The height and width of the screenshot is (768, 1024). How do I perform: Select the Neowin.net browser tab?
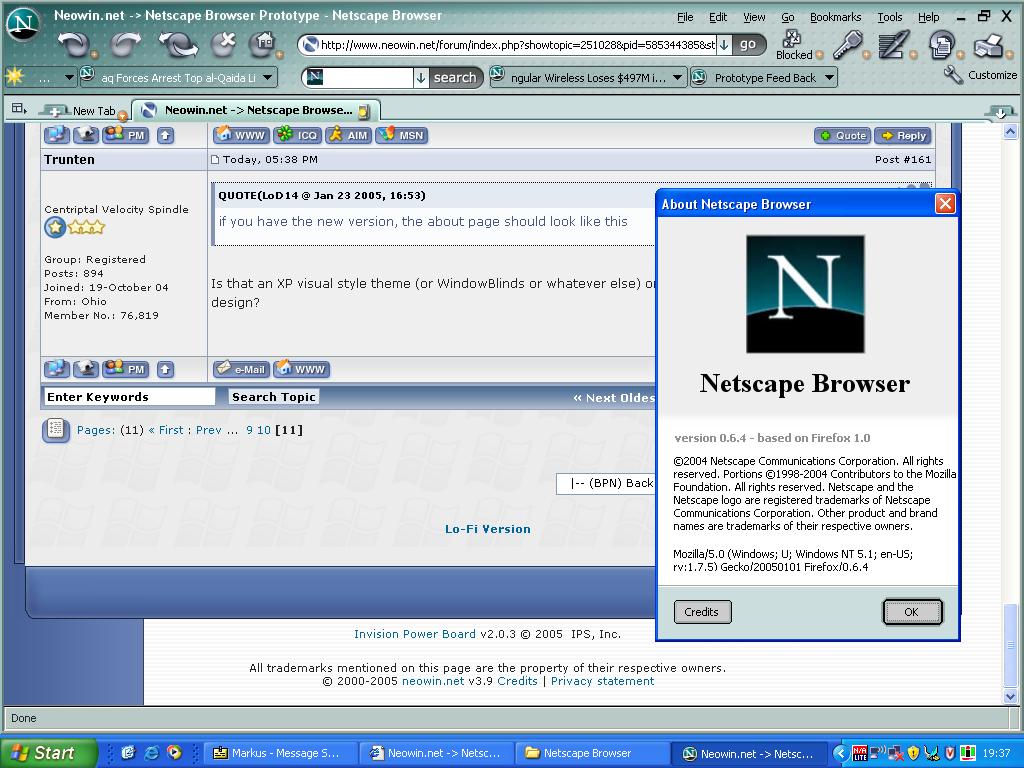coord(255,110)
